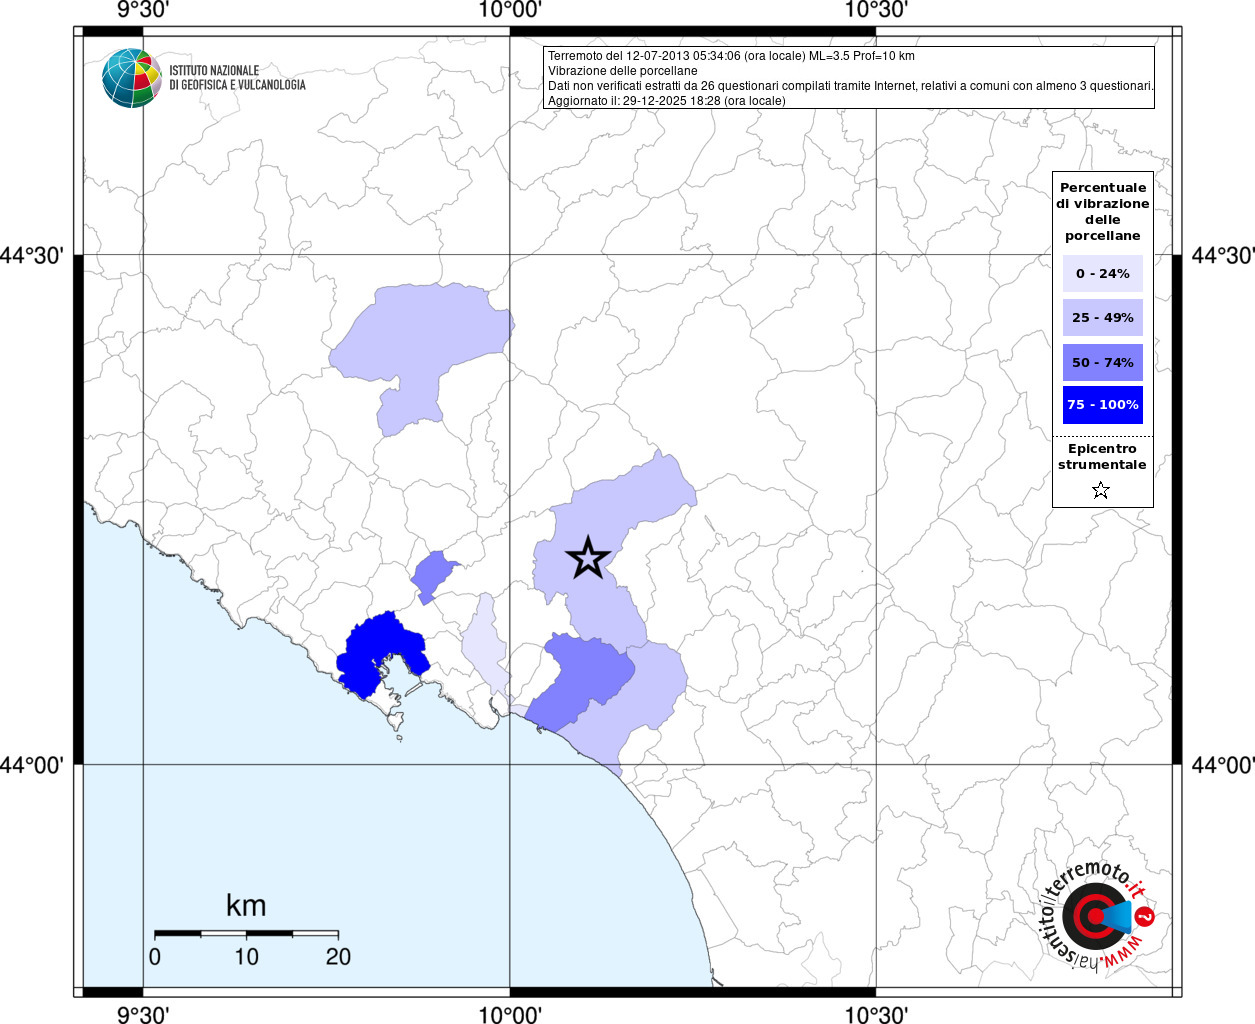Screen dimensions: 1255x1024
Task: Click the scale bar's '20' mark
Action: 338,957
